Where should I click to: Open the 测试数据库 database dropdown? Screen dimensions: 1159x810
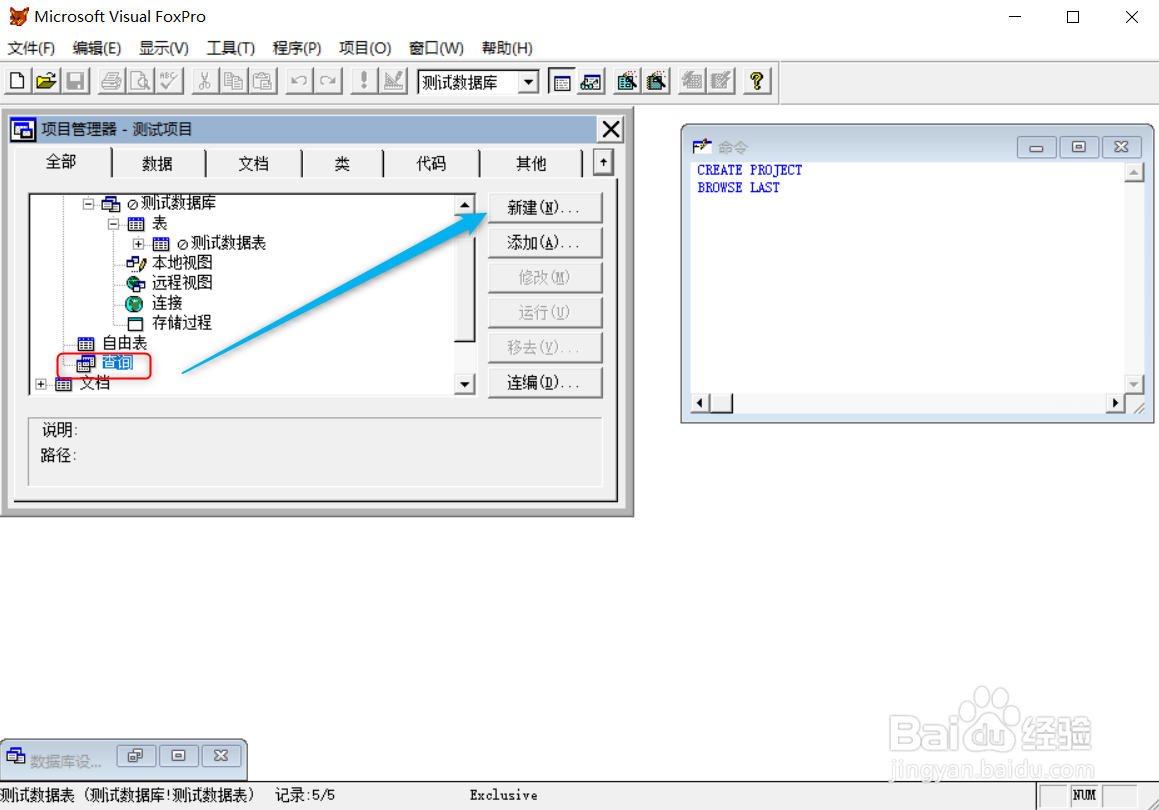click(528, 82)
